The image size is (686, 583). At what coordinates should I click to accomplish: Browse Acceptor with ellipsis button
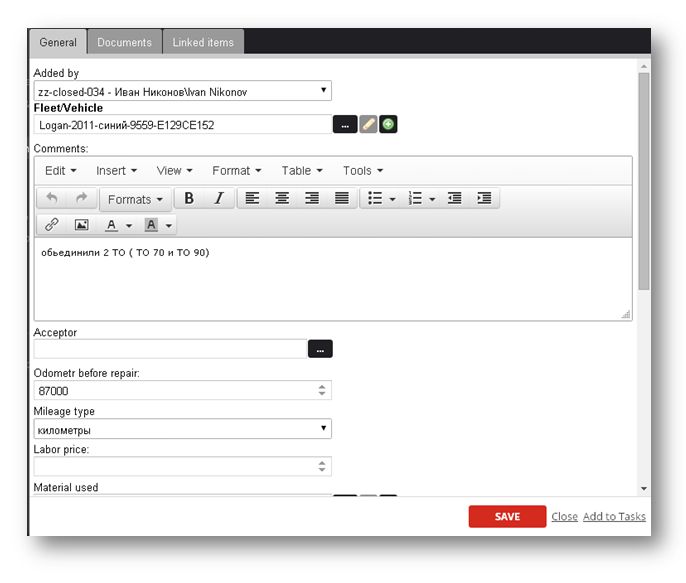tap(320, 349)
